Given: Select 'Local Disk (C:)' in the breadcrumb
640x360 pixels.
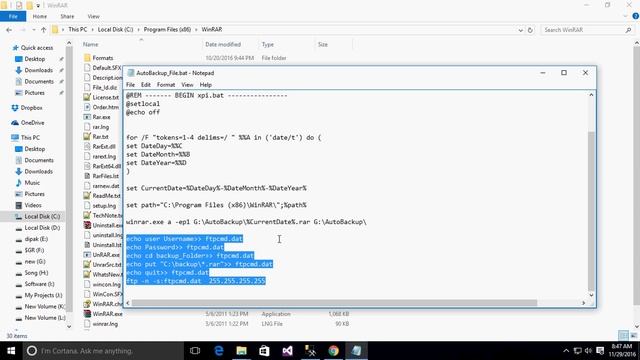Looking at the screenshot, I should point(116,29).
